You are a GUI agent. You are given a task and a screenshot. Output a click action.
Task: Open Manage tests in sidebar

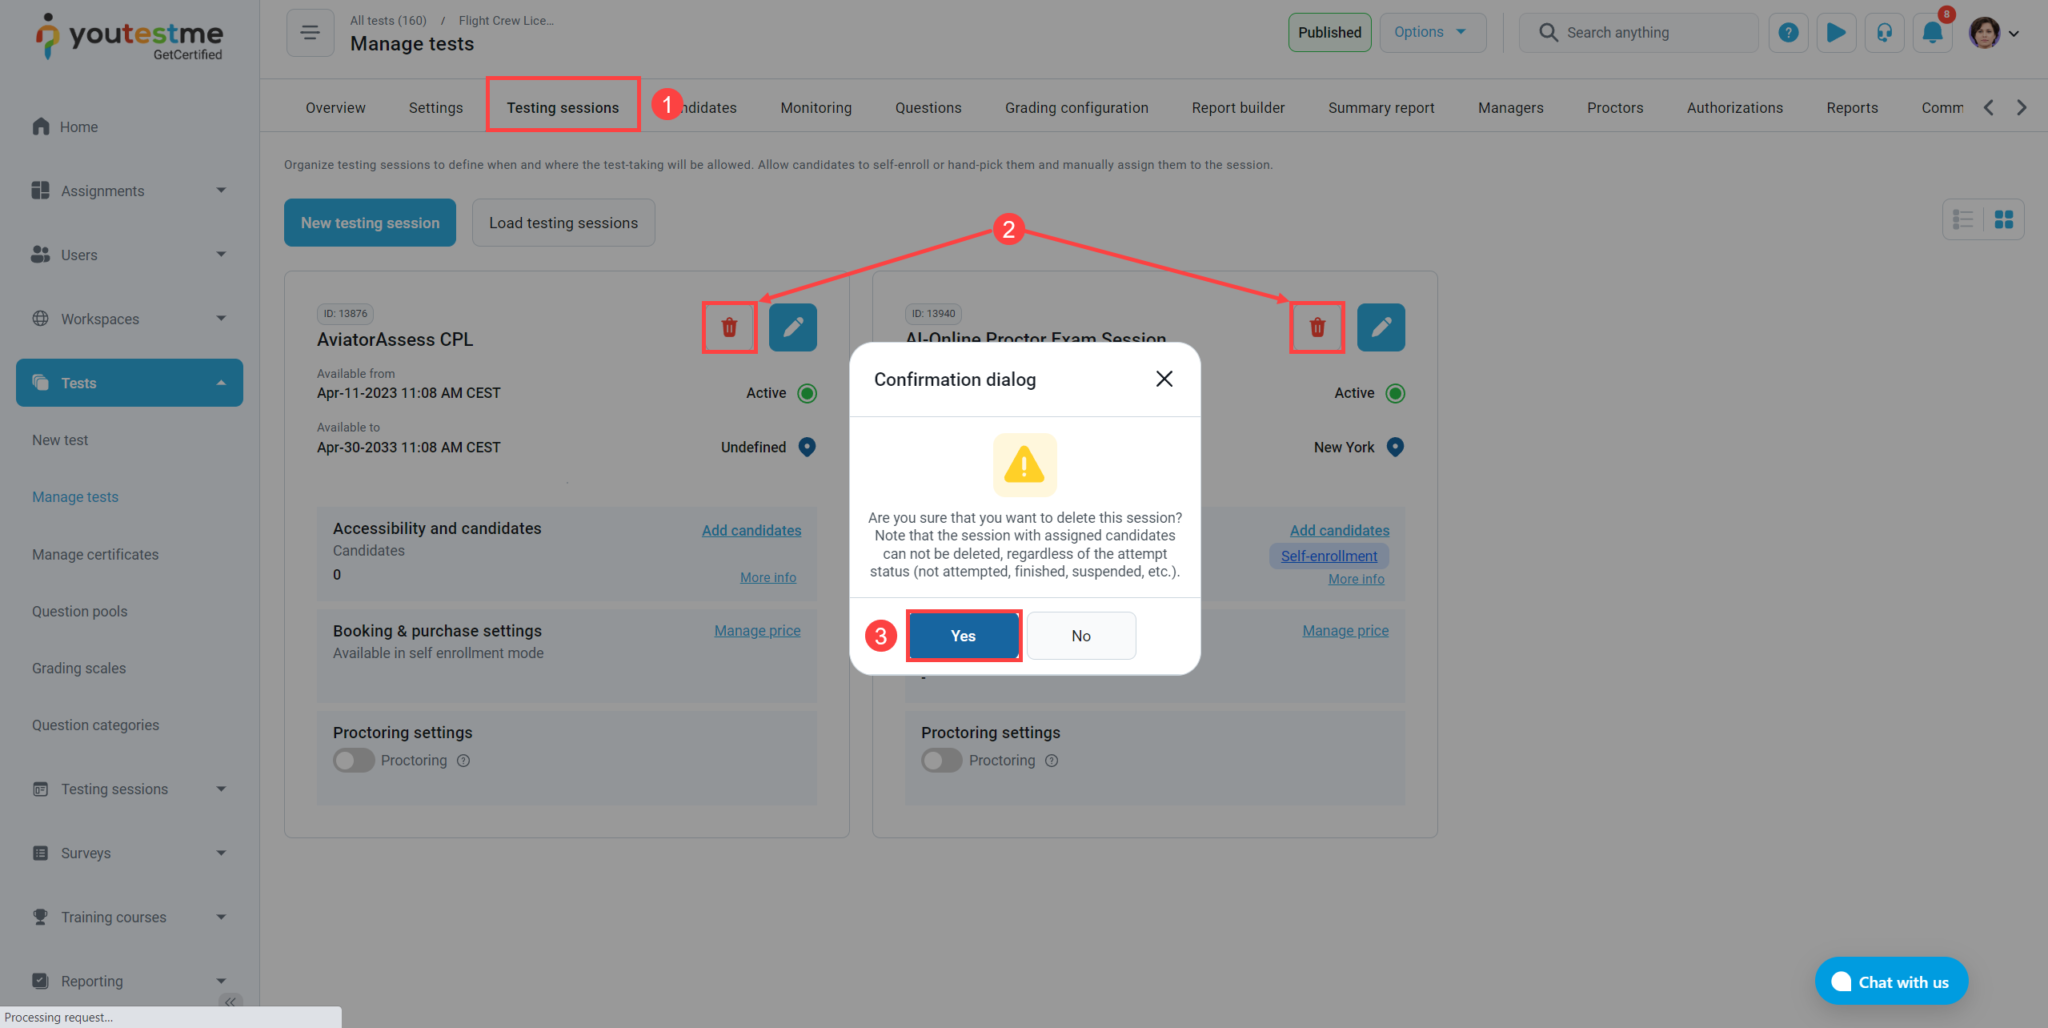(x=75, y=497)
